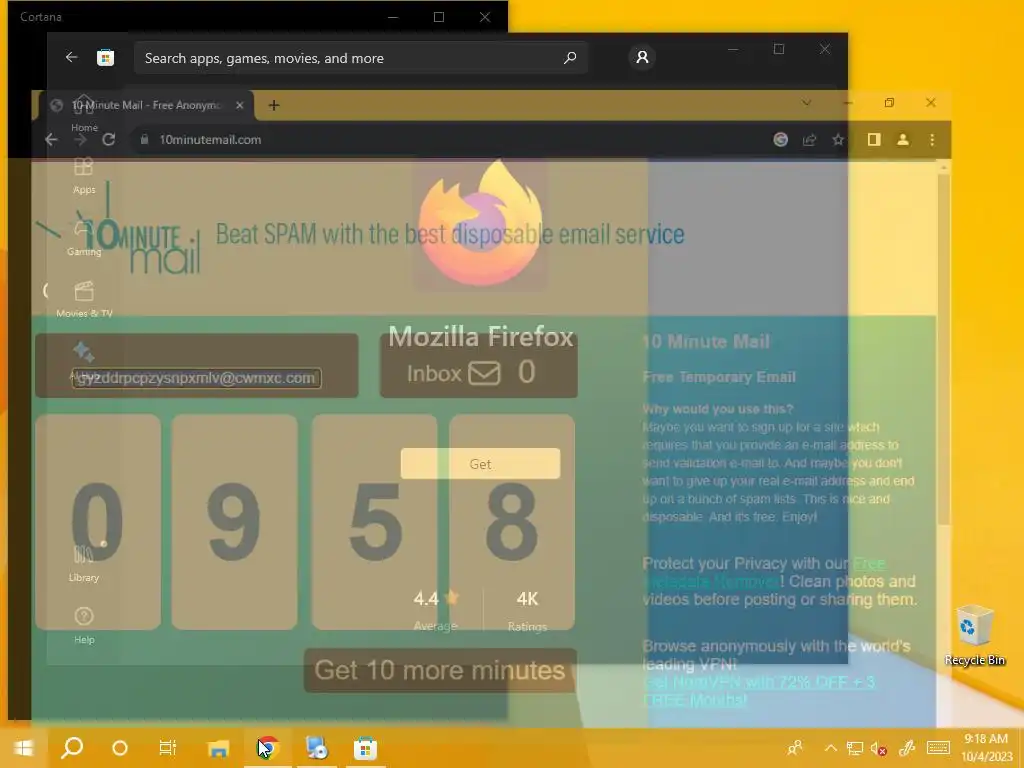Click Get 10 more minutes button
This screenshot has width=1024, height=768.
(440, 670)
